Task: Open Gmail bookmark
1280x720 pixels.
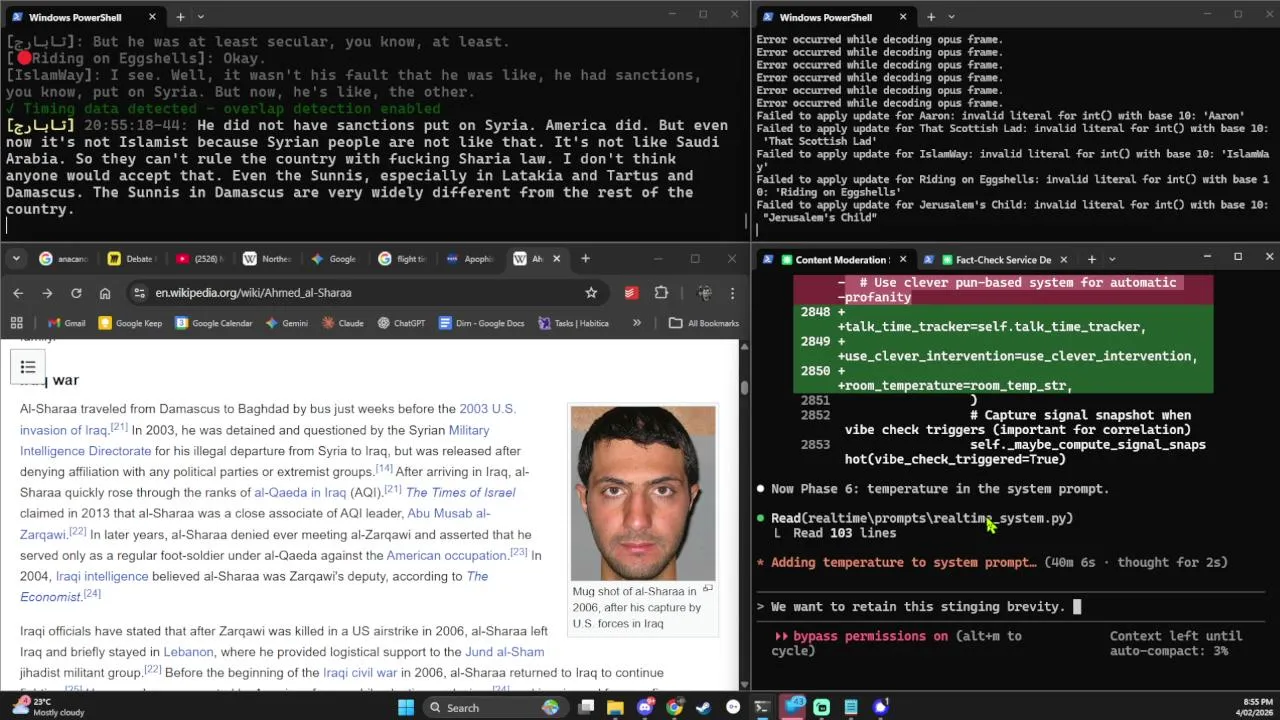Action: point(66,323)
